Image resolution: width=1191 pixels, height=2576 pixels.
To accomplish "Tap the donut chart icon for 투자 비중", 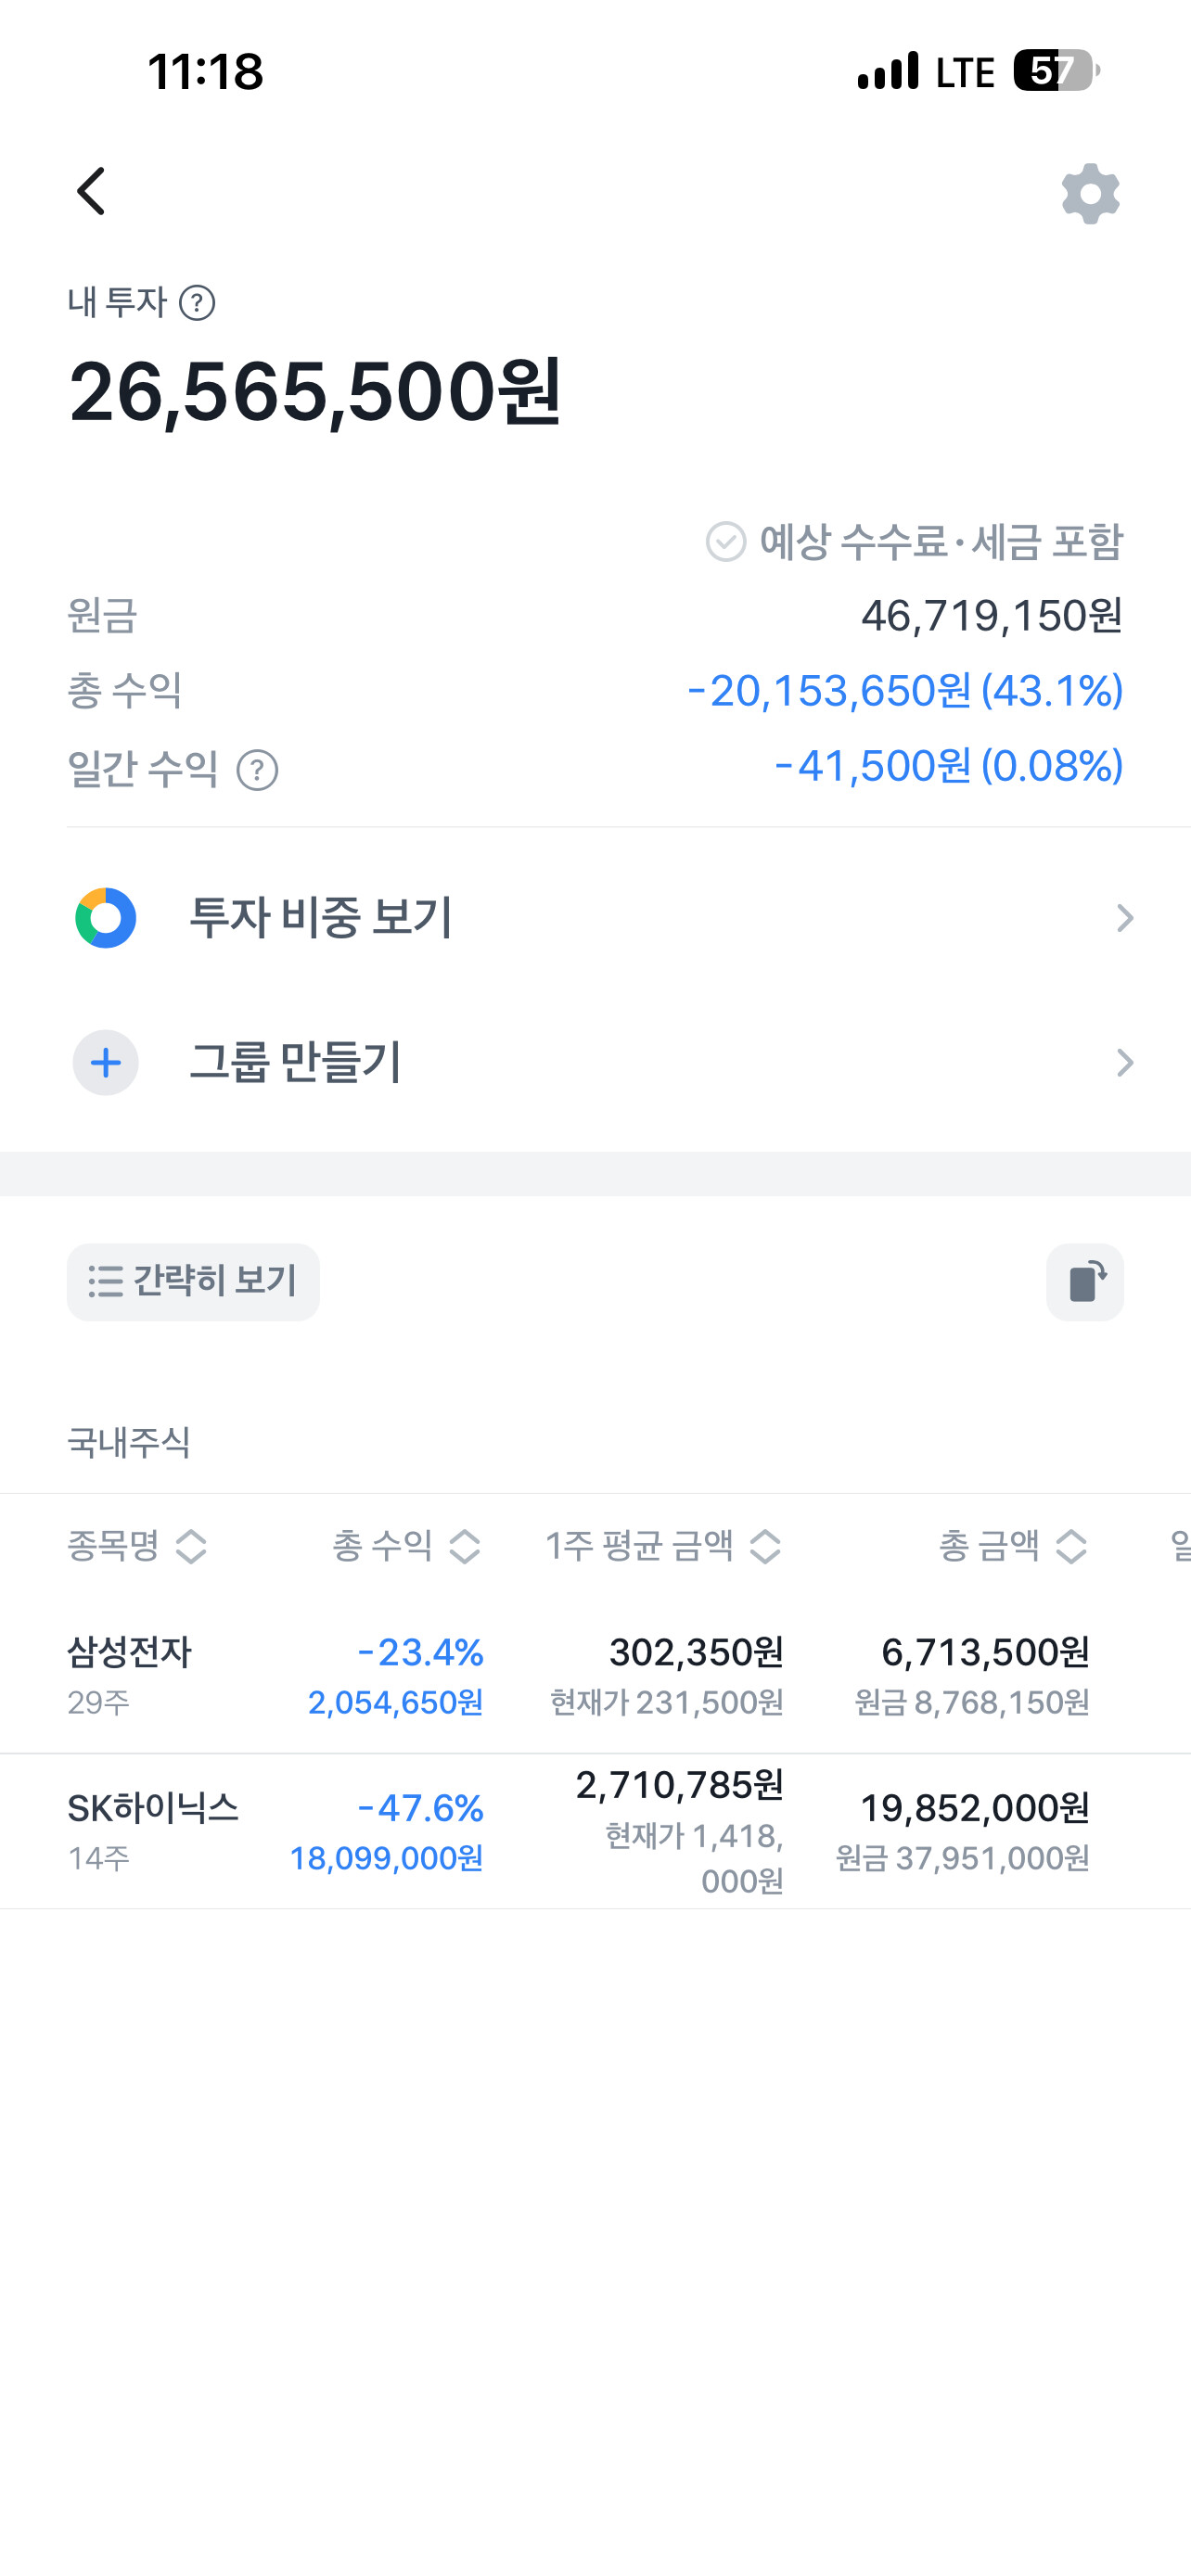I will (106, 918).
